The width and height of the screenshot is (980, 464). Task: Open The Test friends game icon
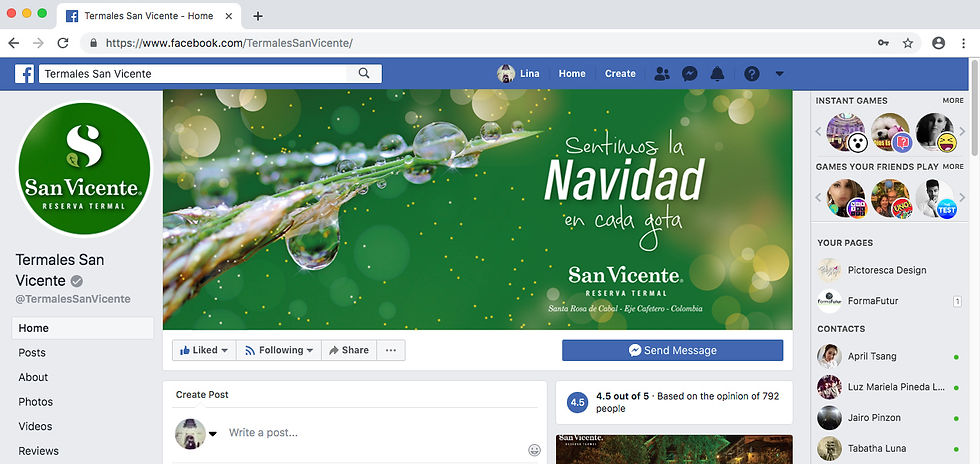click(935, 199)
